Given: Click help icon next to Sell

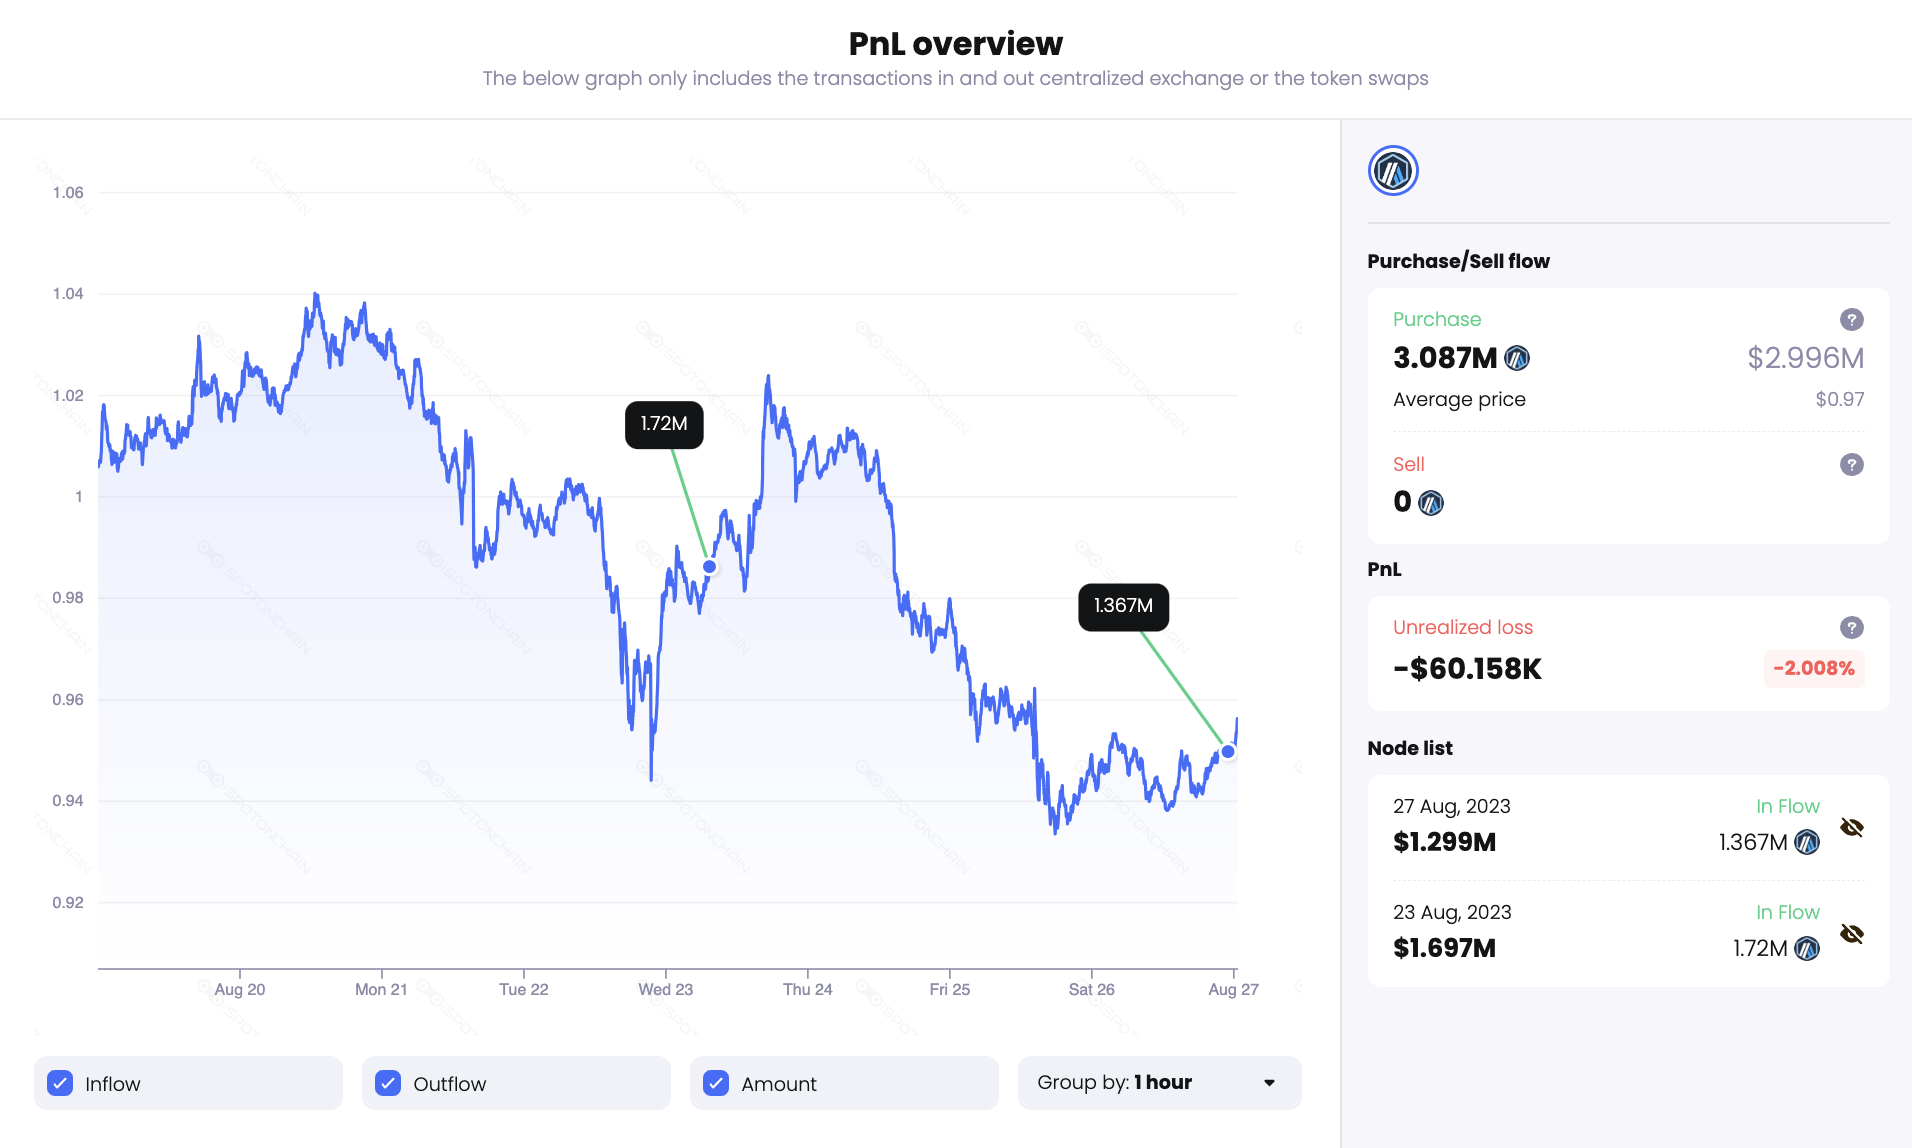Looking at the screenshot, I should pyautogui.click(x=1851, y=465).
